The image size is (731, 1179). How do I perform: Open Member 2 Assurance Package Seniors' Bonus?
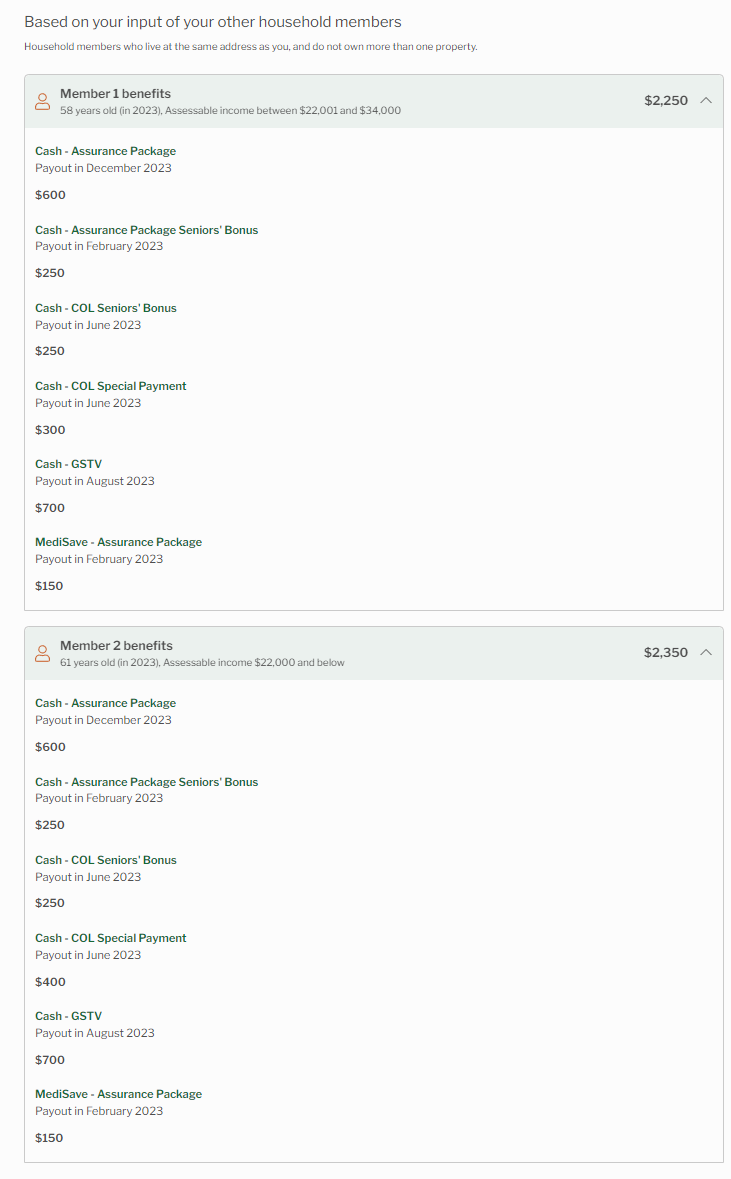tap(147, 782)
